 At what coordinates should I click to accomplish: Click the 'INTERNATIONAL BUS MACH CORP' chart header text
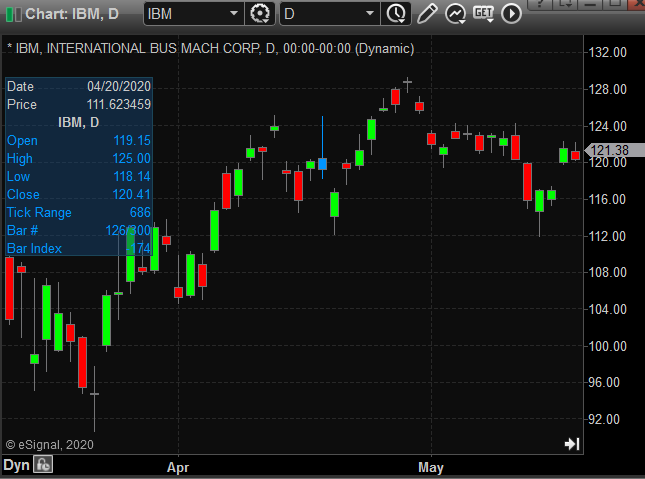point(153,49)
